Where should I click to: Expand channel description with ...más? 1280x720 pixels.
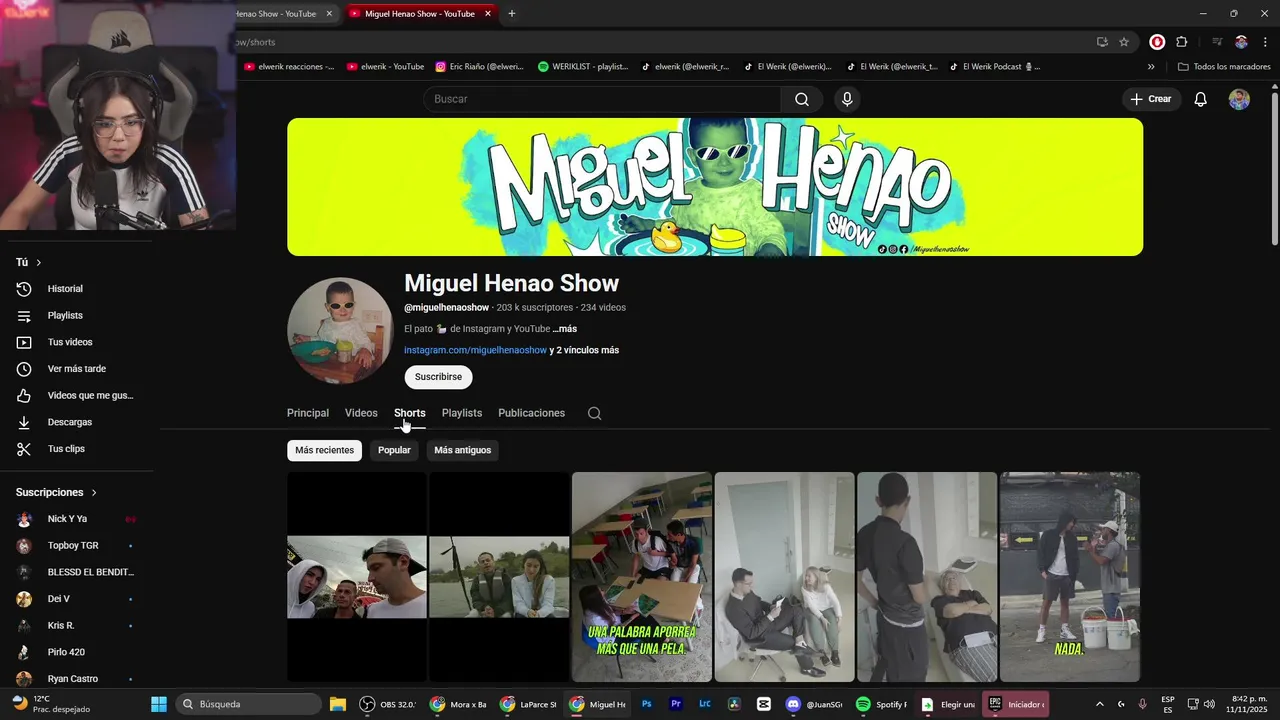coord(565,329)
